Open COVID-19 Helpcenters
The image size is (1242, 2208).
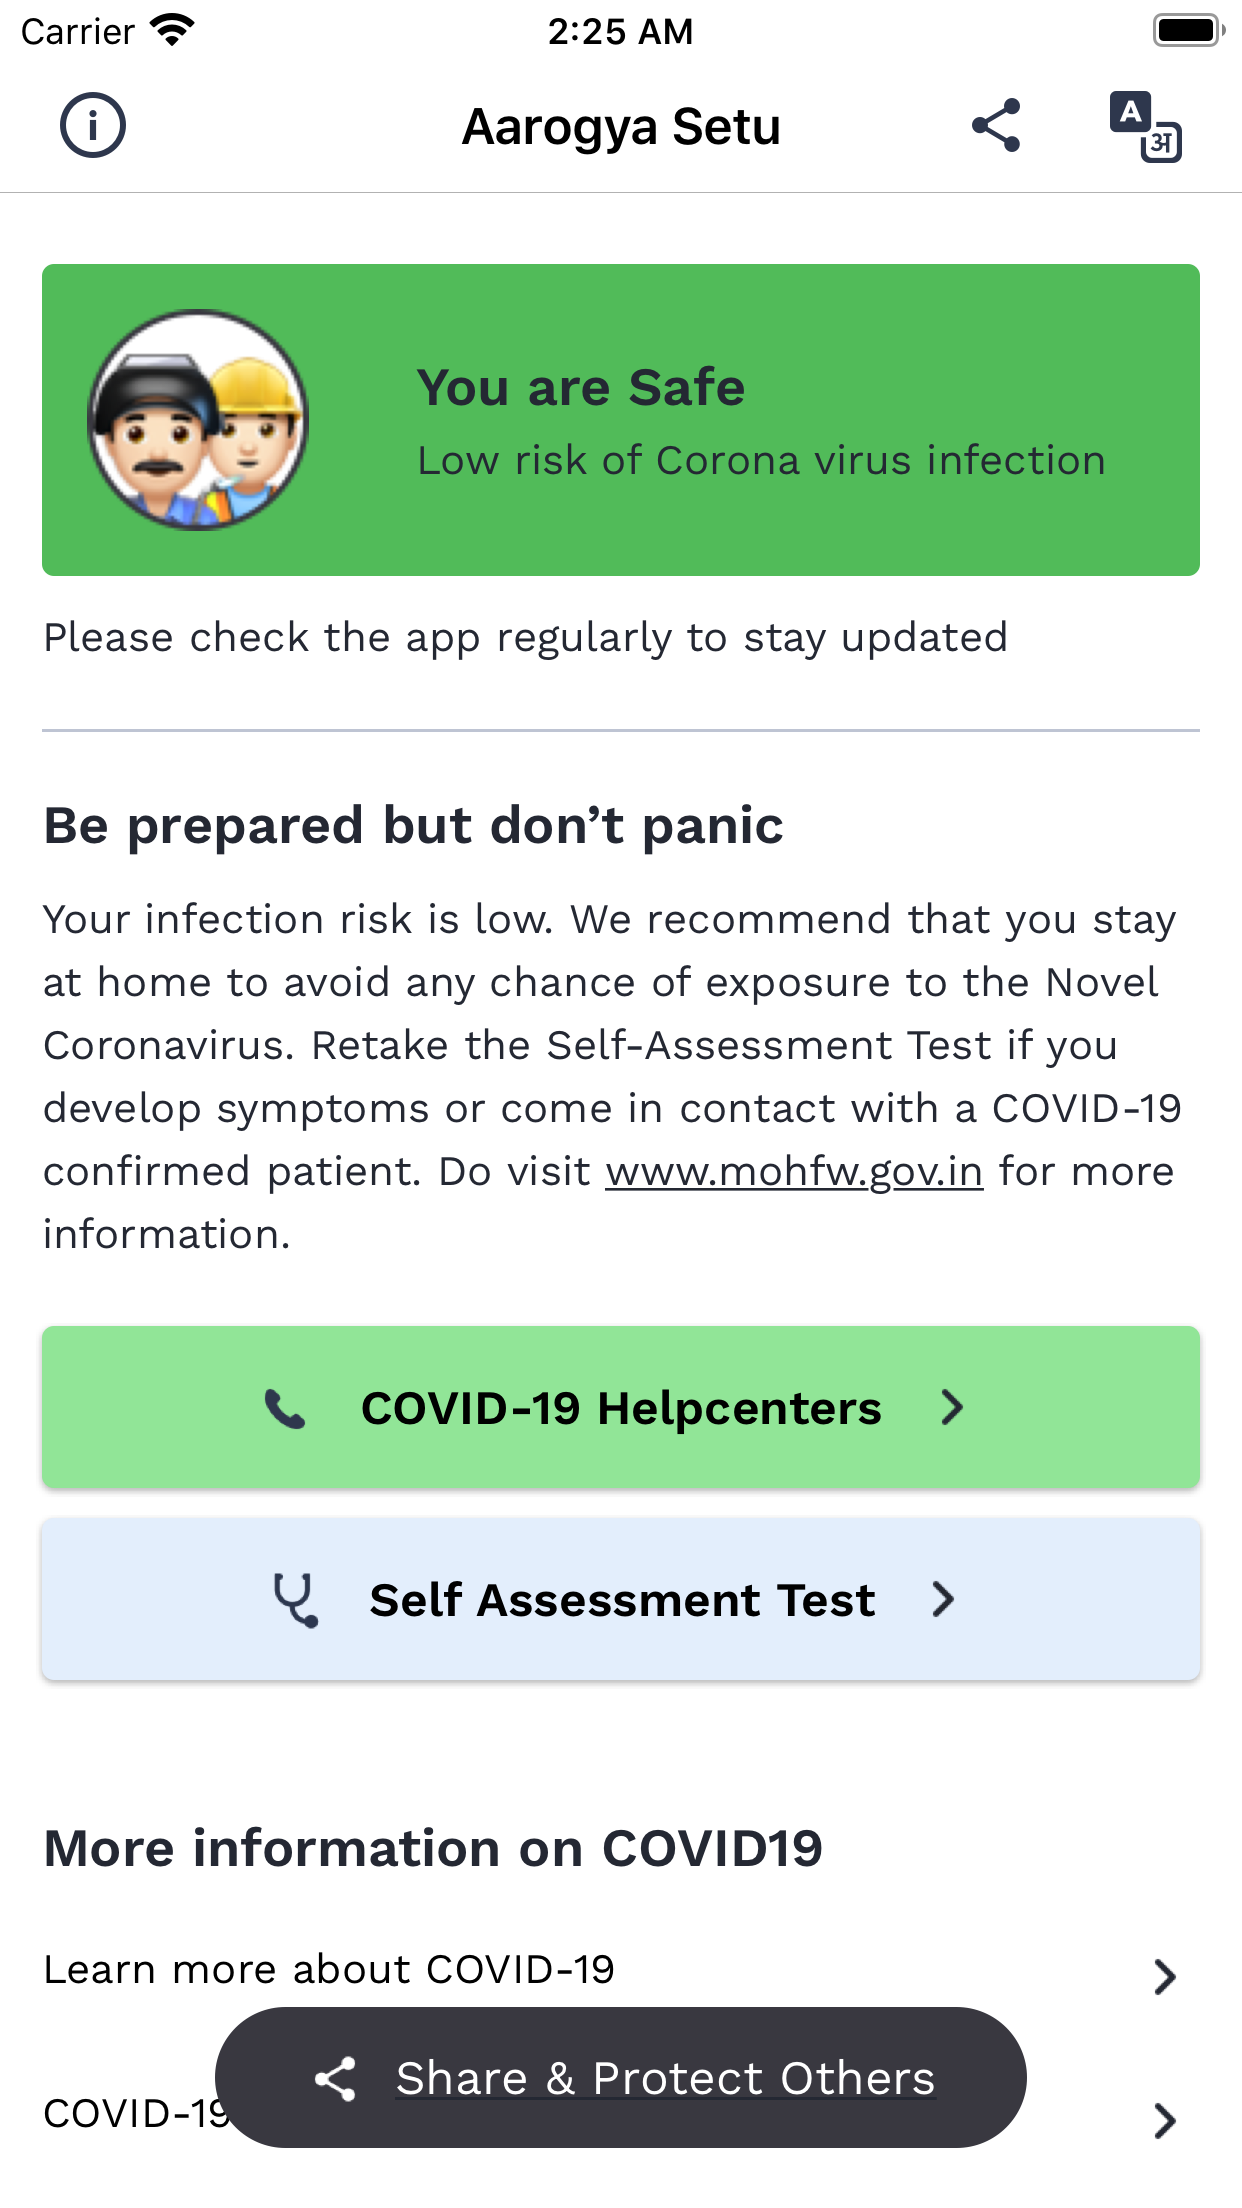pyautogui.click(x=620, y=1406)
